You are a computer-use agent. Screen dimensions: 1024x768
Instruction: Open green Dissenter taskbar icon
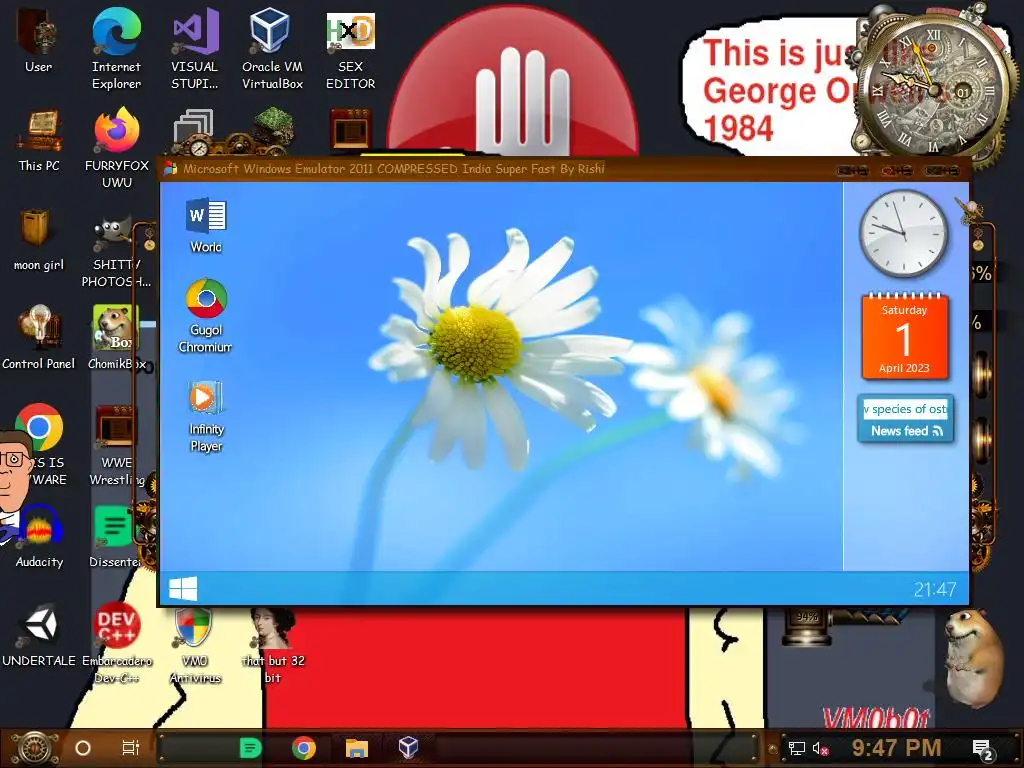coord(251,748)
